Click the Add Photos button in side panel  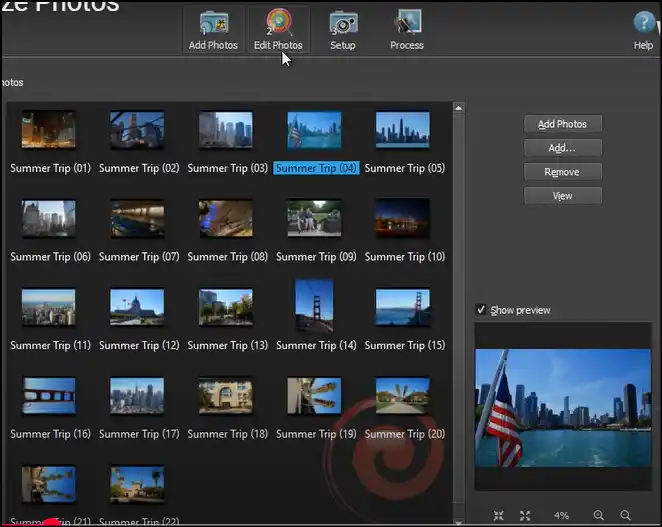coord(563,124)
